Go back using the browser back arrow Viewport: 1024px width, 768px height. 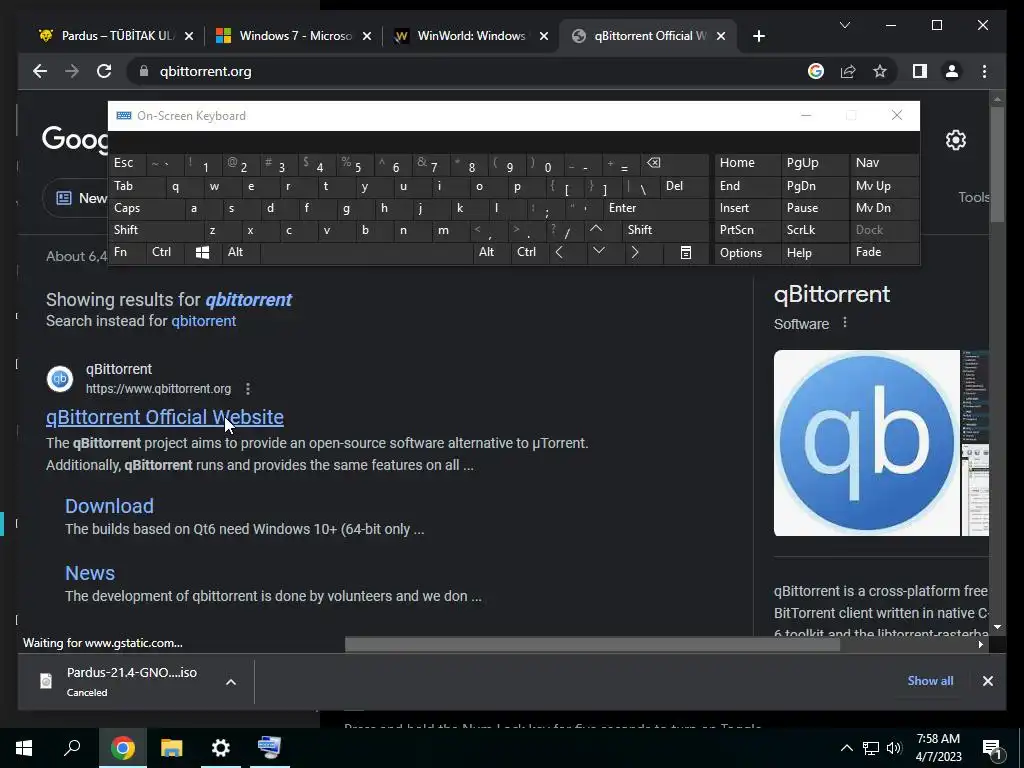point(40,71)
